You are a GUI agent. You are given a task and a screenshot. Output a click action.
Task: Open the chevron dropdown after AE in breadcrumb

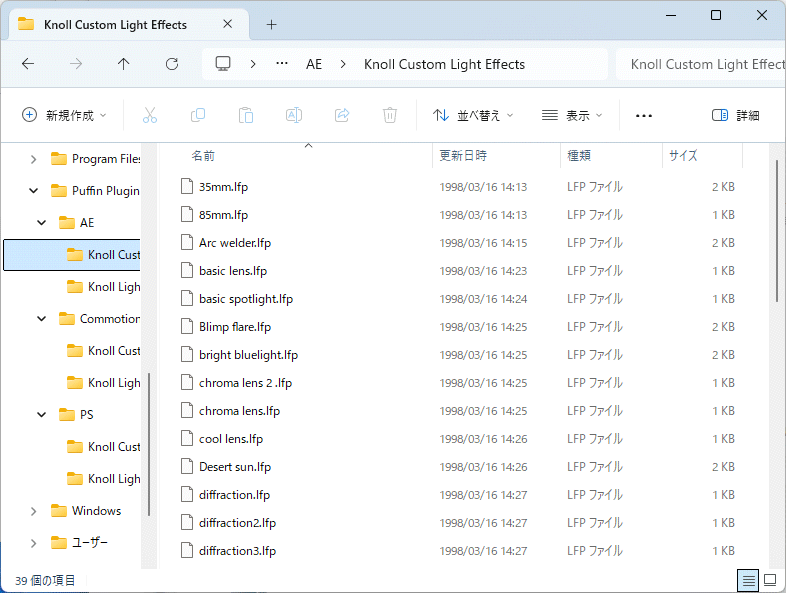point(343,64)
